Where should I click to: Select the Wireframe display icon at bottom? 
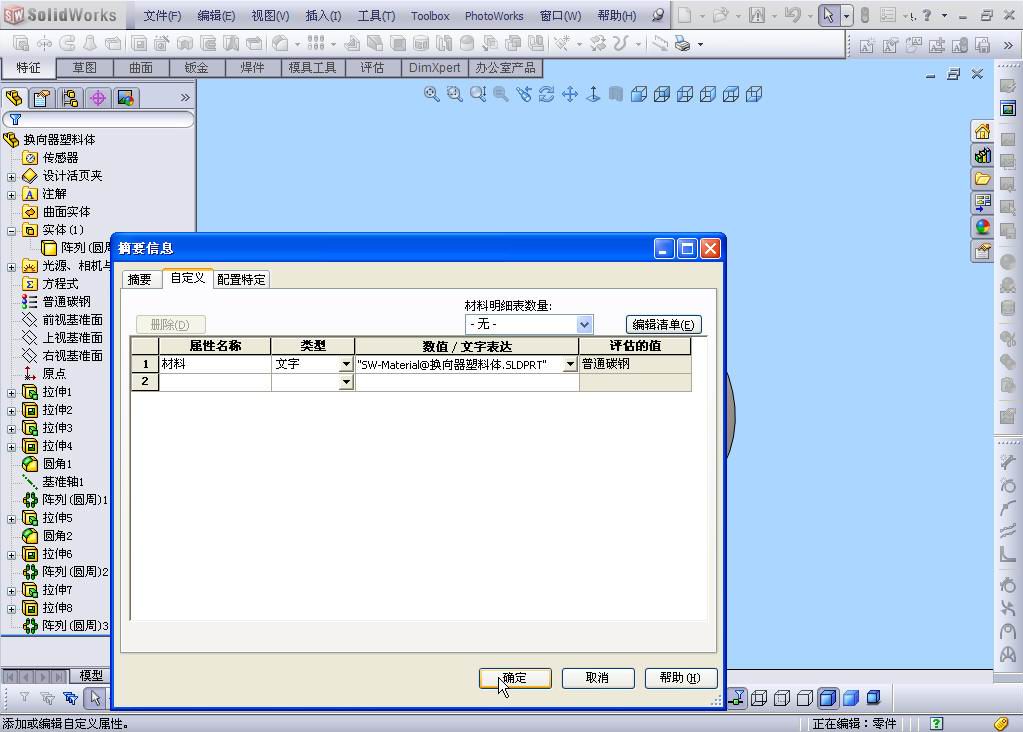pyautogui.click(x=759, y=698)
